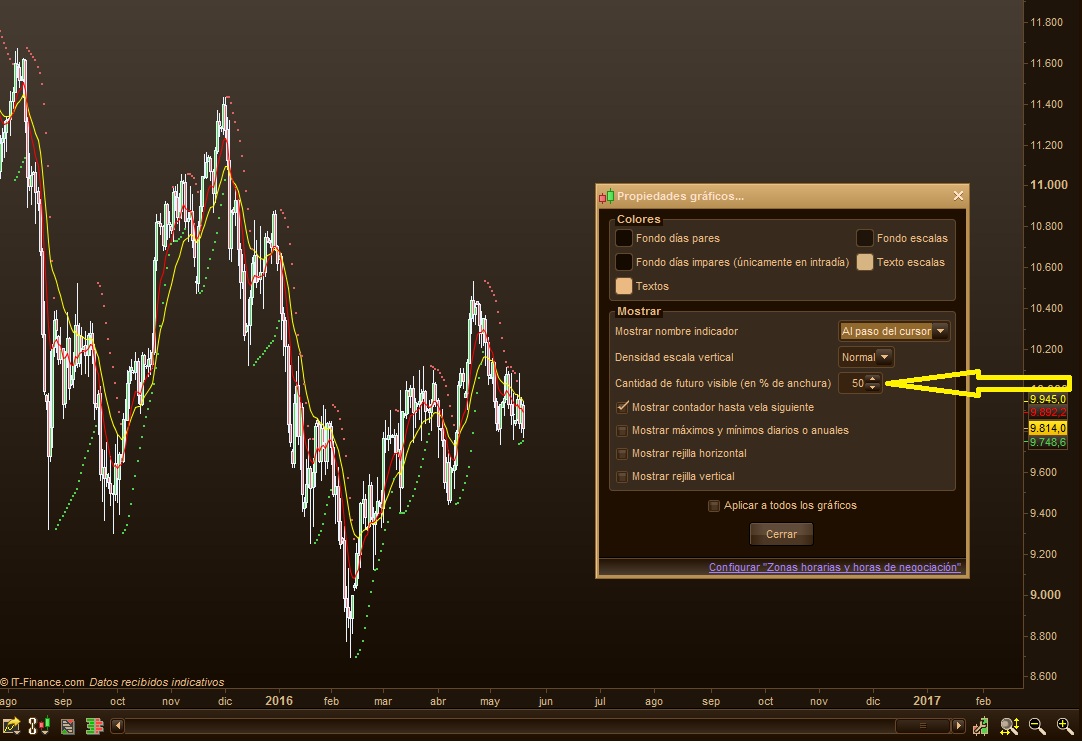Zoom in with the plus magnifier
The height and width of the screenshot is (744, 1082).
(1065, 726)
